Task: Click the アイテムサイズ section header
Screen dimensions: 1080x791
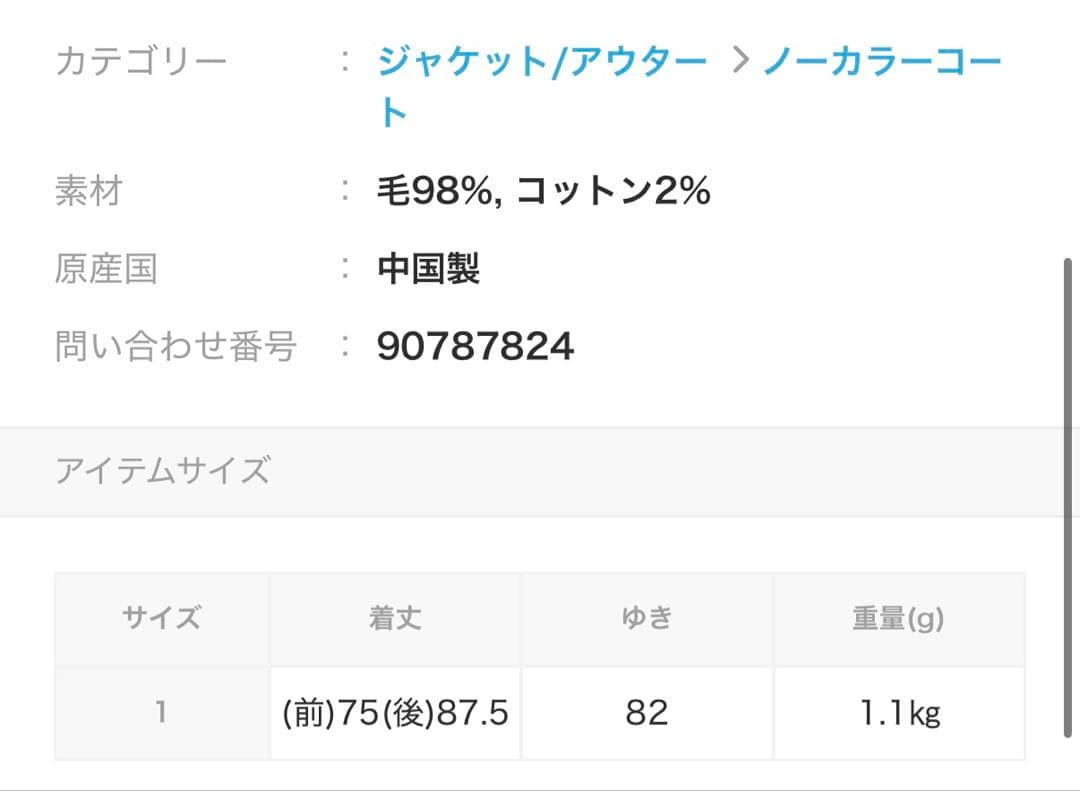Action: pos(162,470)
